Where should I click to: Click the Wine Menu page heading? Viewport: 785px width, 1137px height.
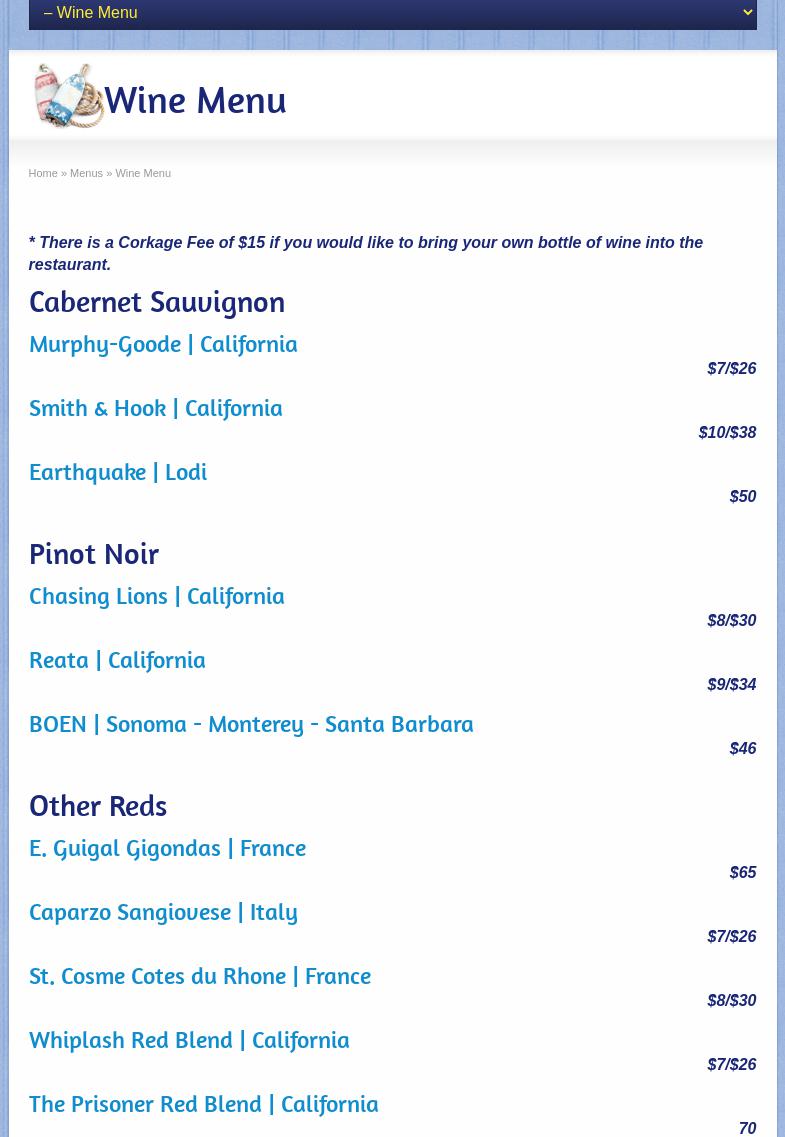click(x=195, y=100)
